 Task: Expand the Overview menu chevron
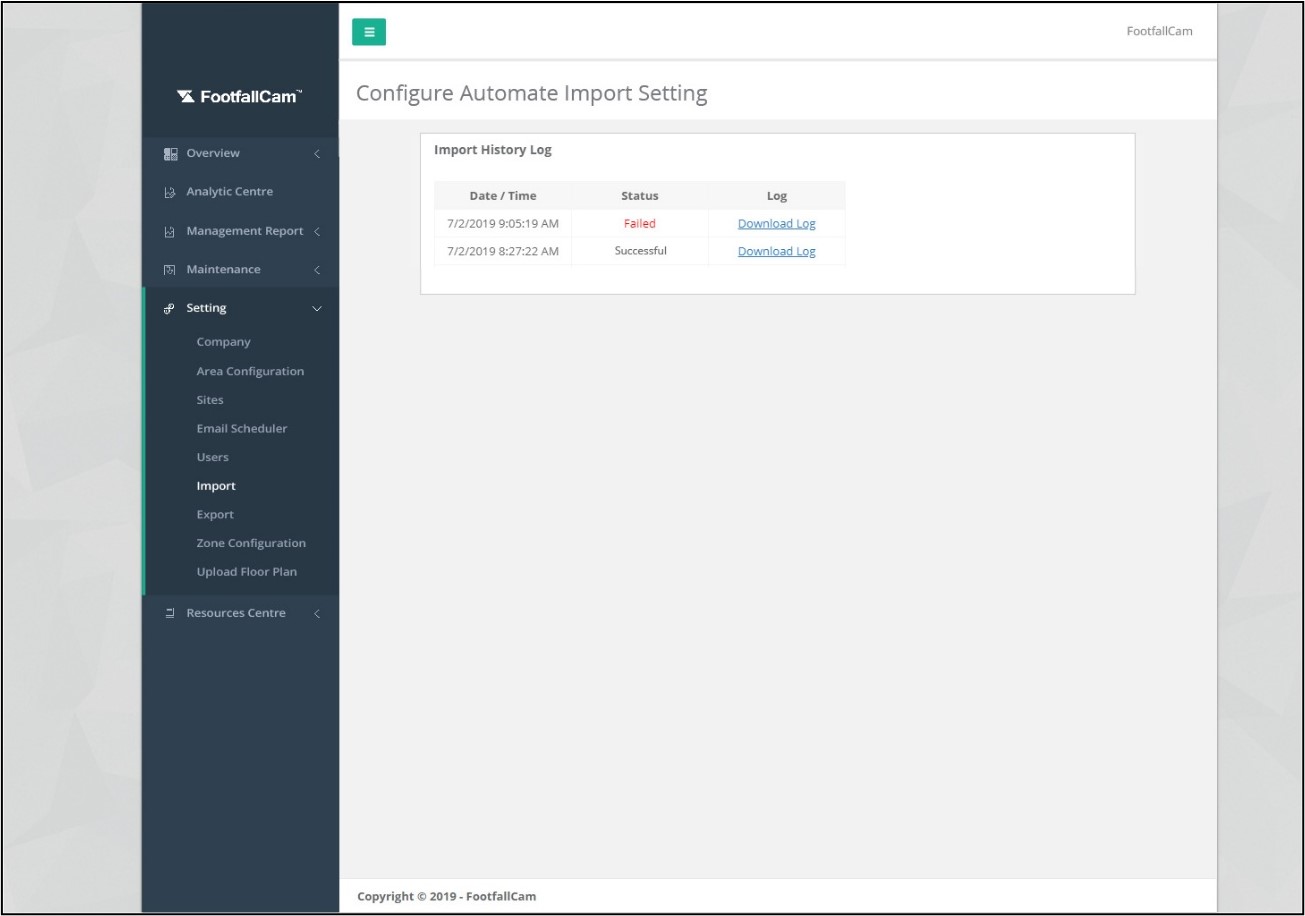(317, 154)
